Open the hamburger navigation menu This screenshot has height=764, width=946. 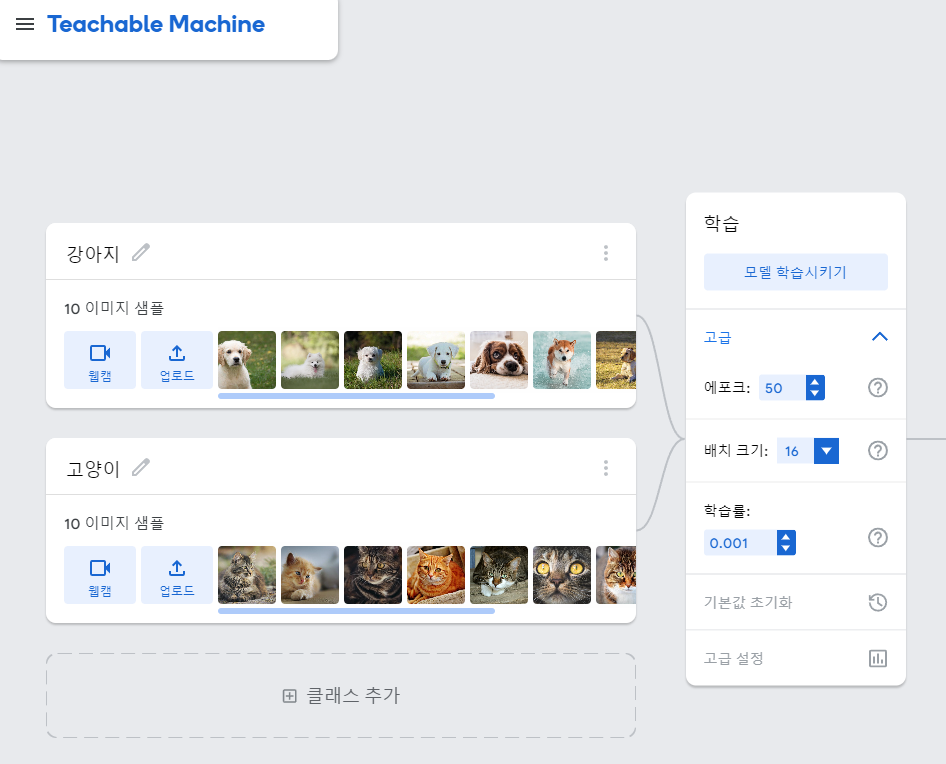tap(25, 24)
